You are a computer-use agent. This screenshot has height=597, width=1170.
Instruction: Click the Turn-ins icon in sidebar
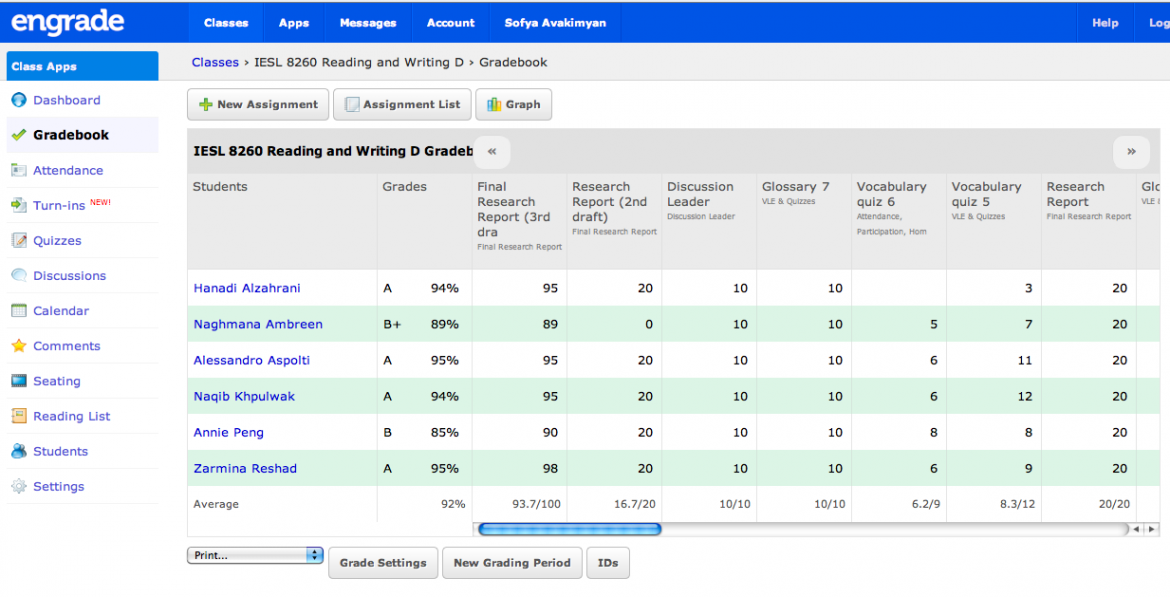[19, 205]
